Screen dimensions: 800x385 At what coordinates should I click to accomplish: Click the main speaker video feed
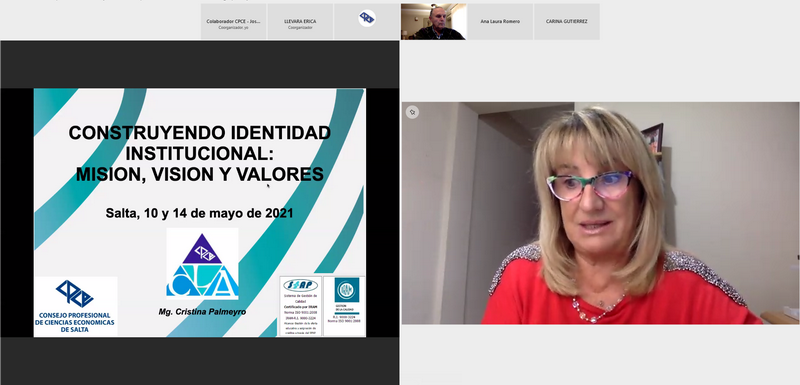click(x=601, y=213)
